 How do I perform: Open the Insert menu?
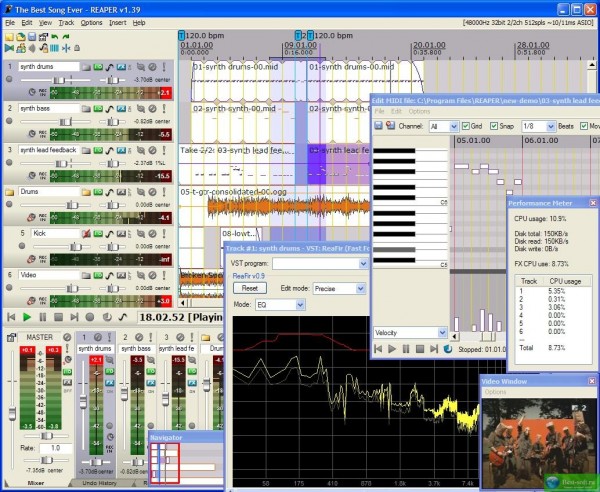pos(117,22)
